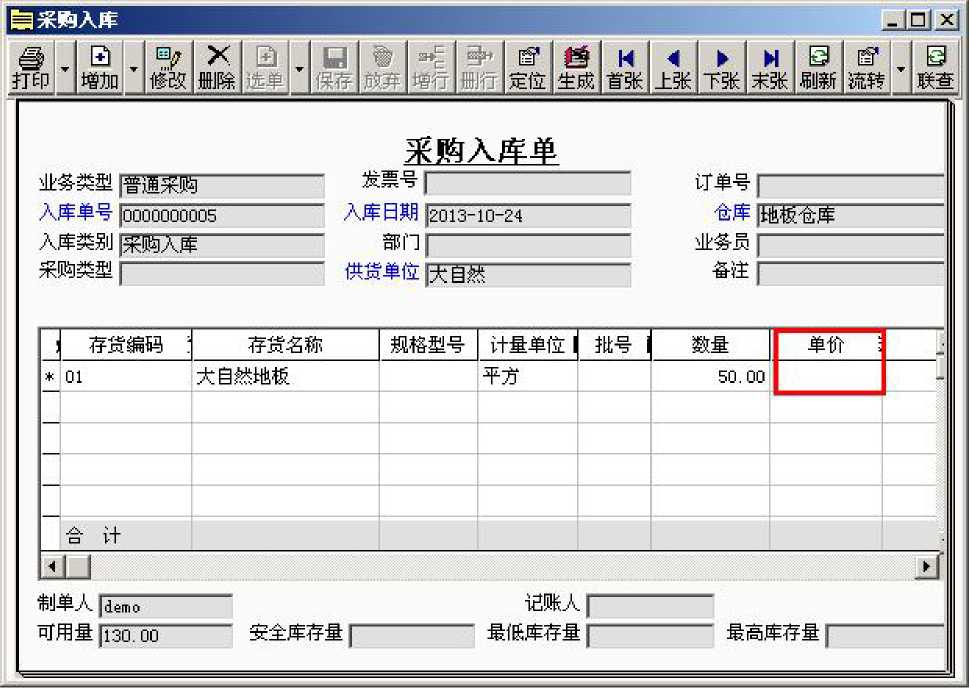This screenshot has width=969, height=688.
Task: Open the dropdown arrow next to 打印
Action: (65, 67)
